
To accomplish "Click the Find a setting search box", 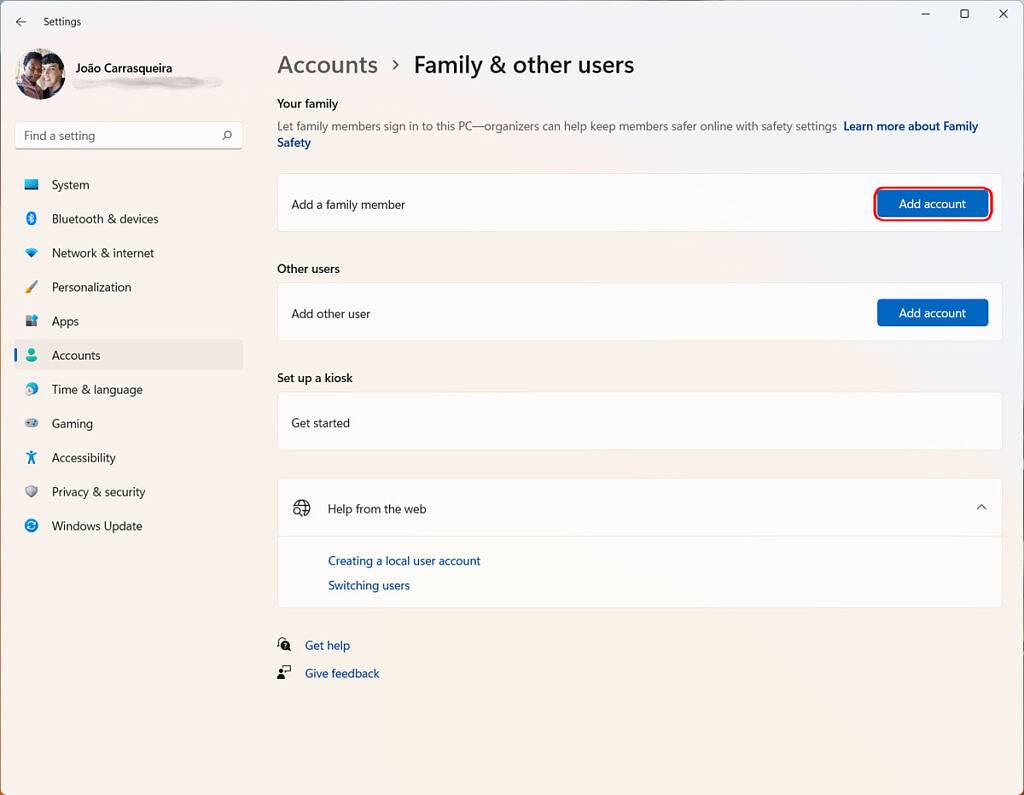I will click(x=128, y=135).
